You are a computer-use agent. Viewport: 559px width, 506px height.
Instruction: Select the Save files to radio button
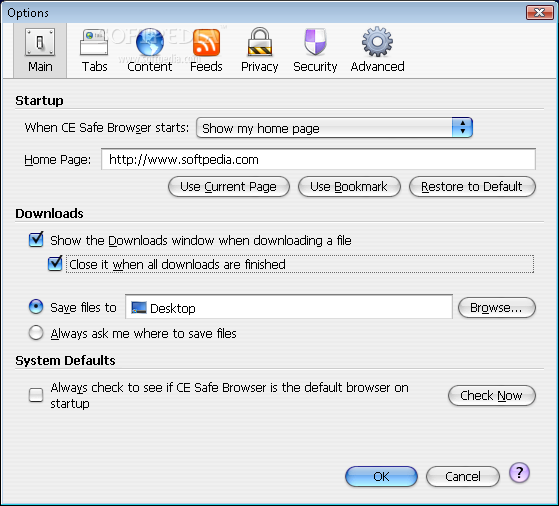tap(36, 307)
